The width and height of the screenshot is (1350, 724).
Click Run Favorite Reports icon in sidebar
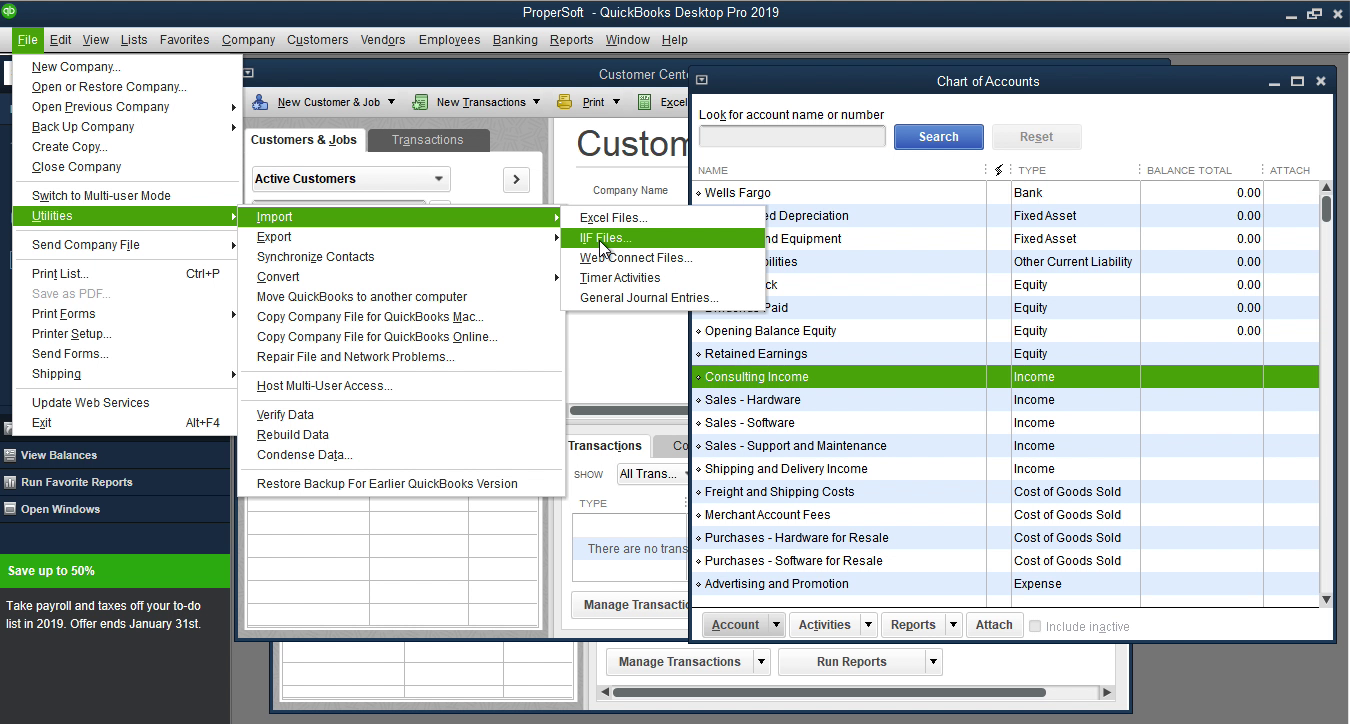point(10,482)
